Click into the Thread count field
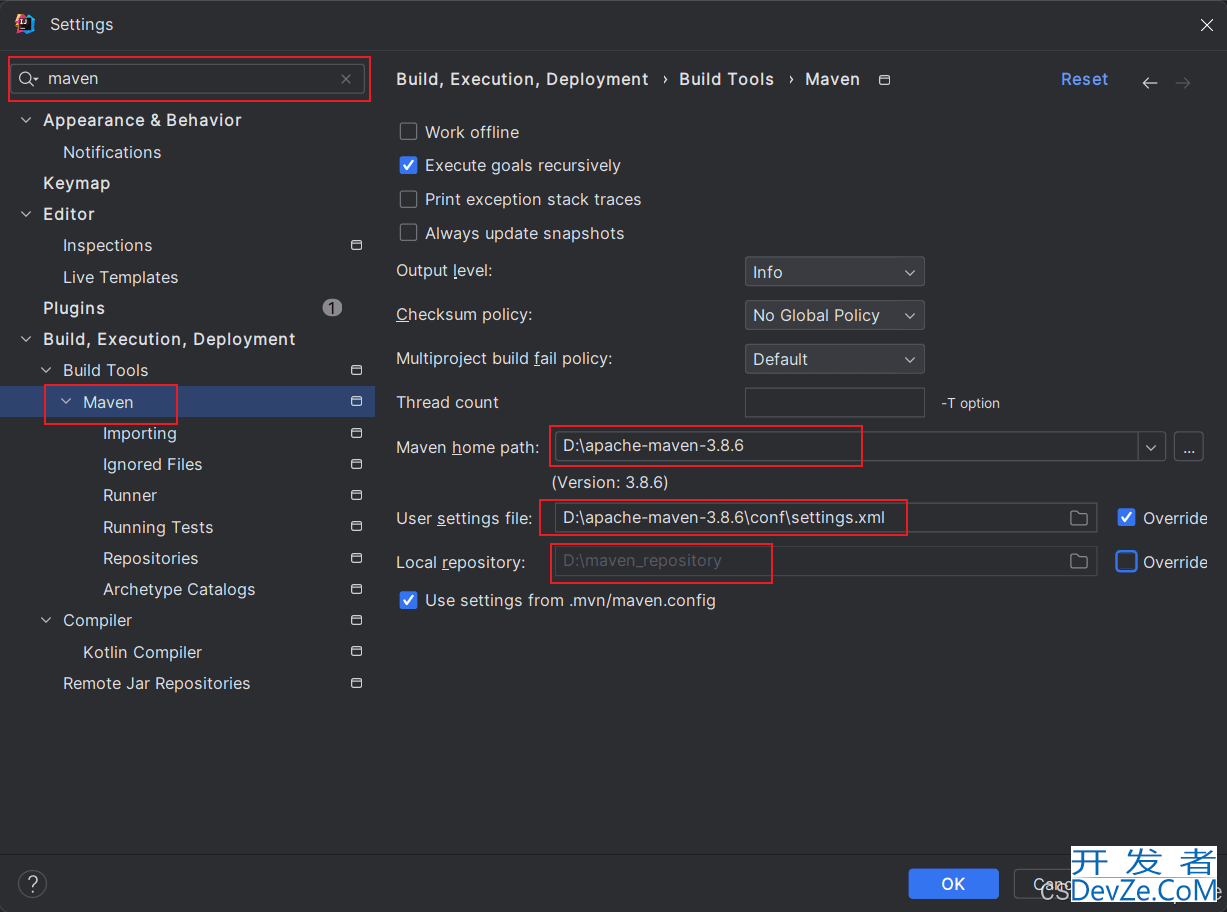 [834, 402]
